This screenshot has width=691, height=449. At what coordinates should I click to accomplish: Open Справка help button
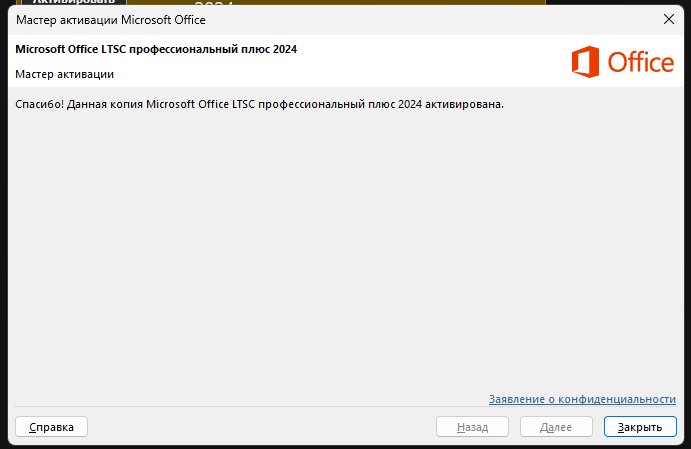pos(51,427)
